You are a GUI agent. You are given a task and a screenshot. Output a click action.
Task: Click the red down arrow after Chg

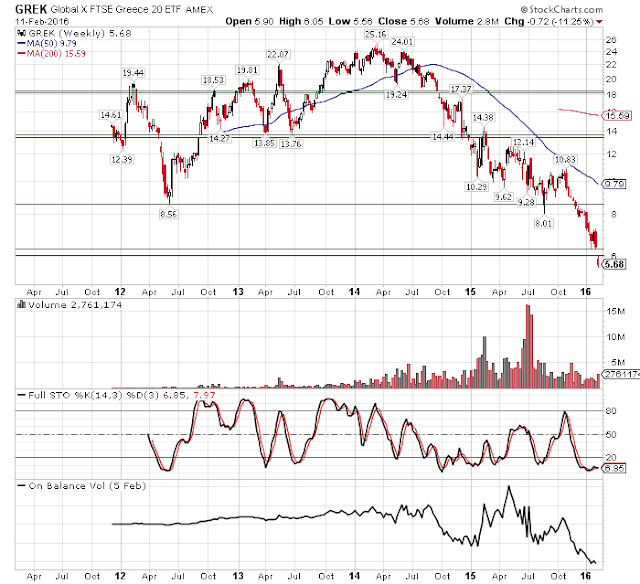tap(599, 22)
